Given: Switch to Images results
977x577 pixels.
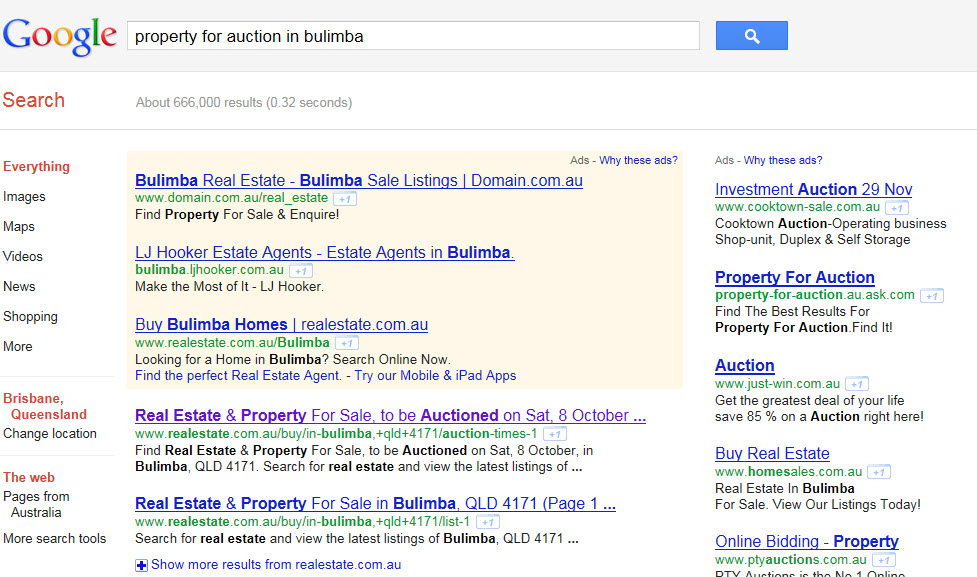Looking at the screenshot, I should (x=24, y=197).
